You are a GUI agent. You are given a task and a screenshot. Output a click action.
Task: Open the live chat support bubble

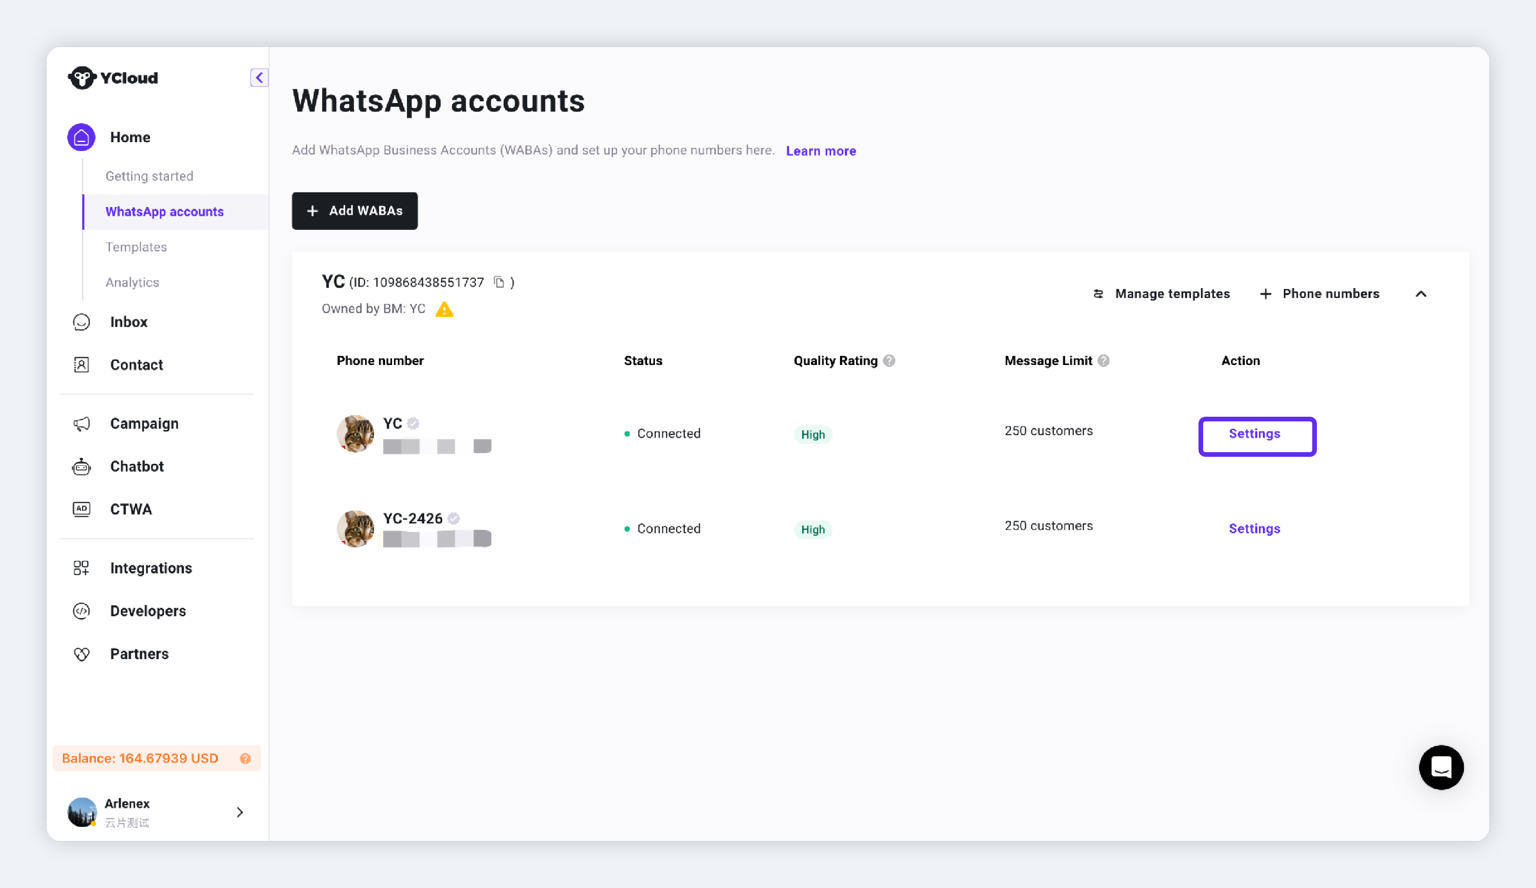[1441, 767]
